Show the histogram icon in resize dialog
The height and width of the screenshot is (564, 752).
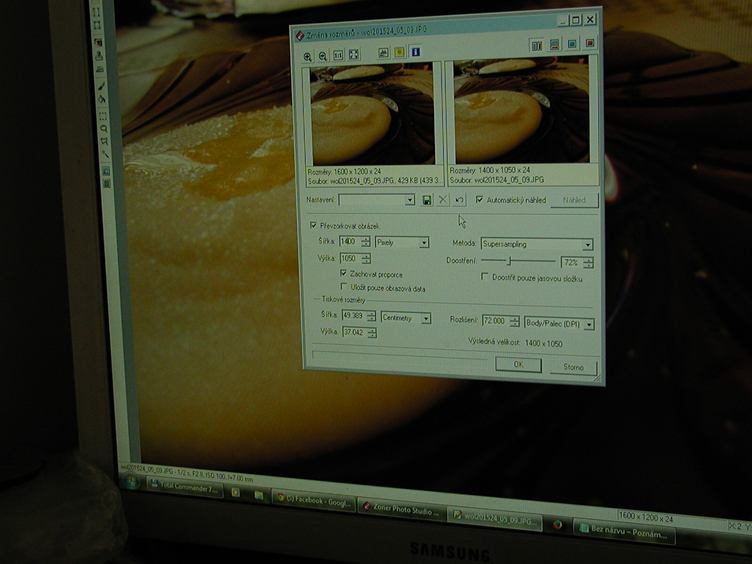[383, 53]
